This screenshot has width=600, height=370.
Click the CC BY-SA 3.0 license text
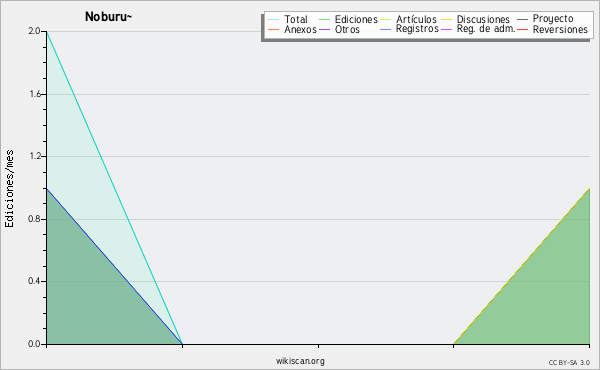[569, 362]
